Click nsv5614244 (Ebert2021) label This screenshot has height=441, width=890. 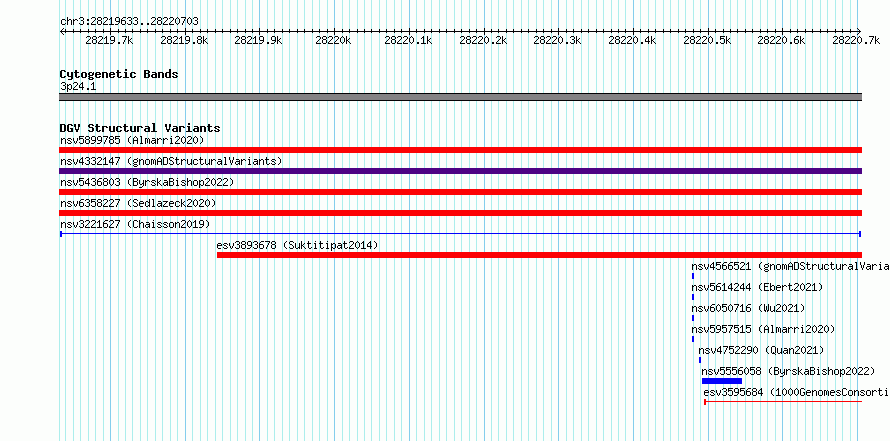coord(757,287)
